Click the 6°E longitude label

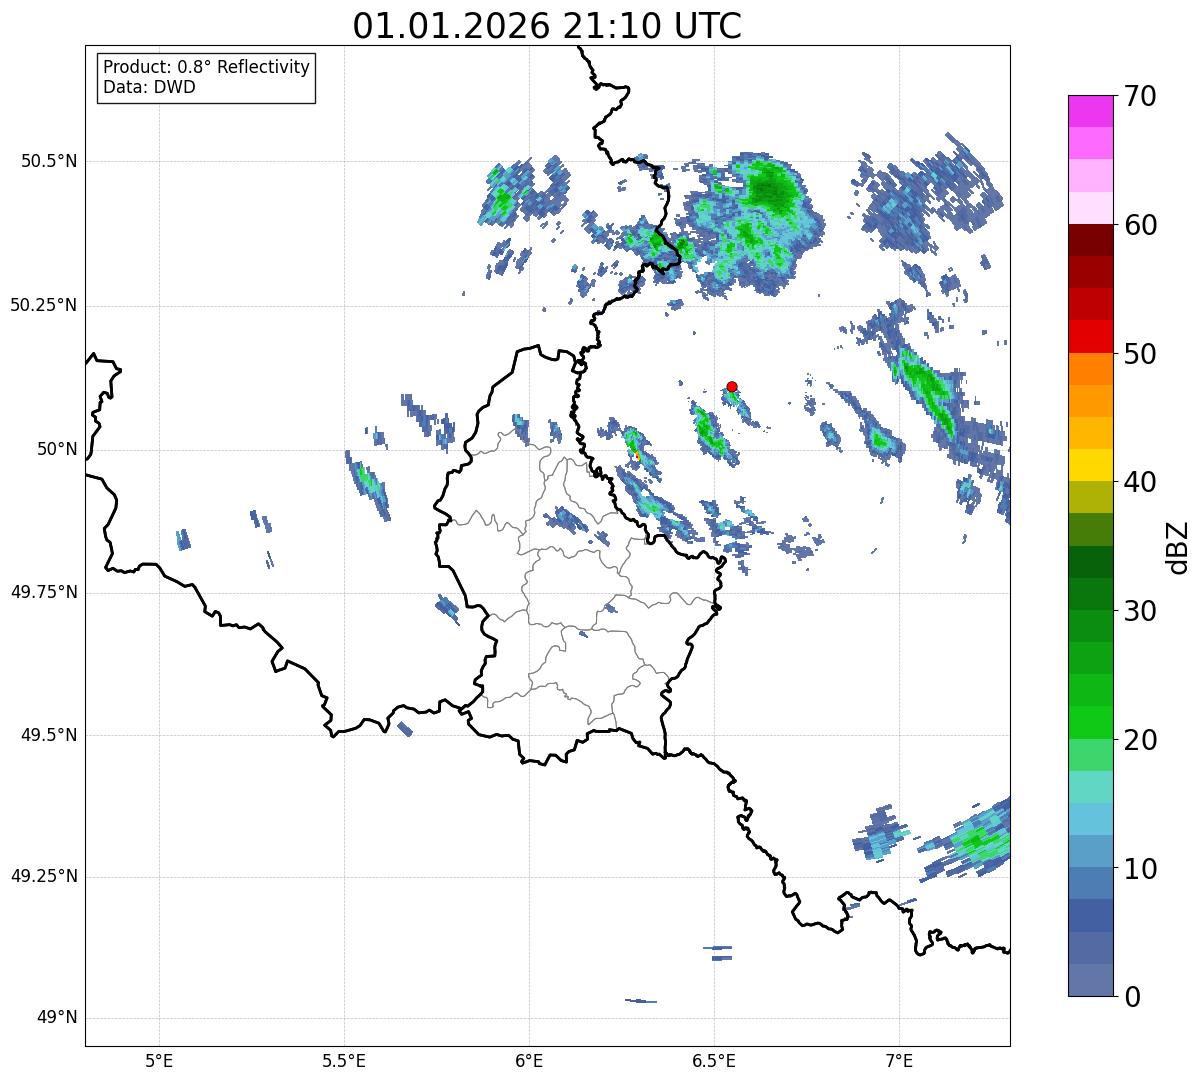[x=529, y=1060]
